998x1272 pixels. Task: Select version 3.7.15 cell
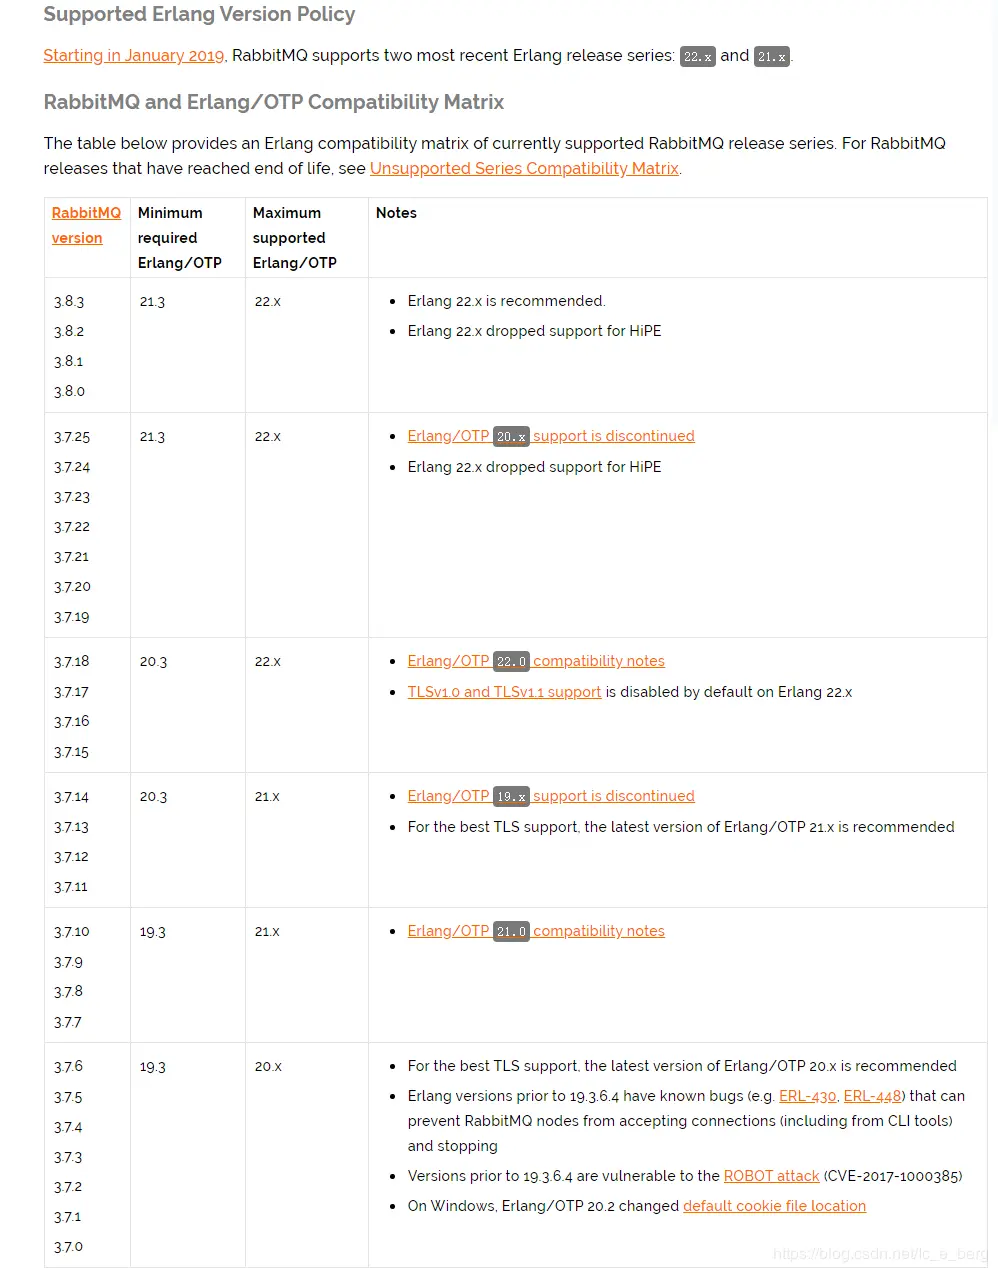click(72, 752)
